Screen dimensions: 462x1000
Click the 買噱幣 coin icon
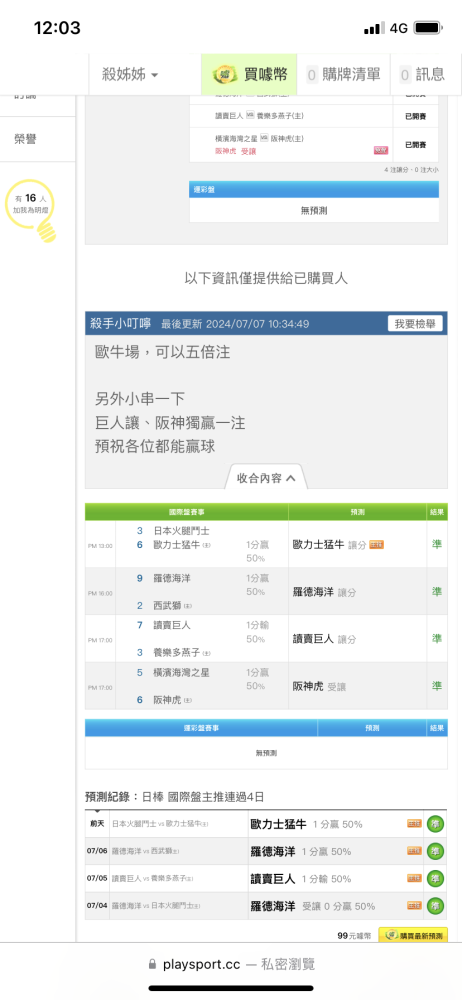pyautogui.click(x=225, y=75)
